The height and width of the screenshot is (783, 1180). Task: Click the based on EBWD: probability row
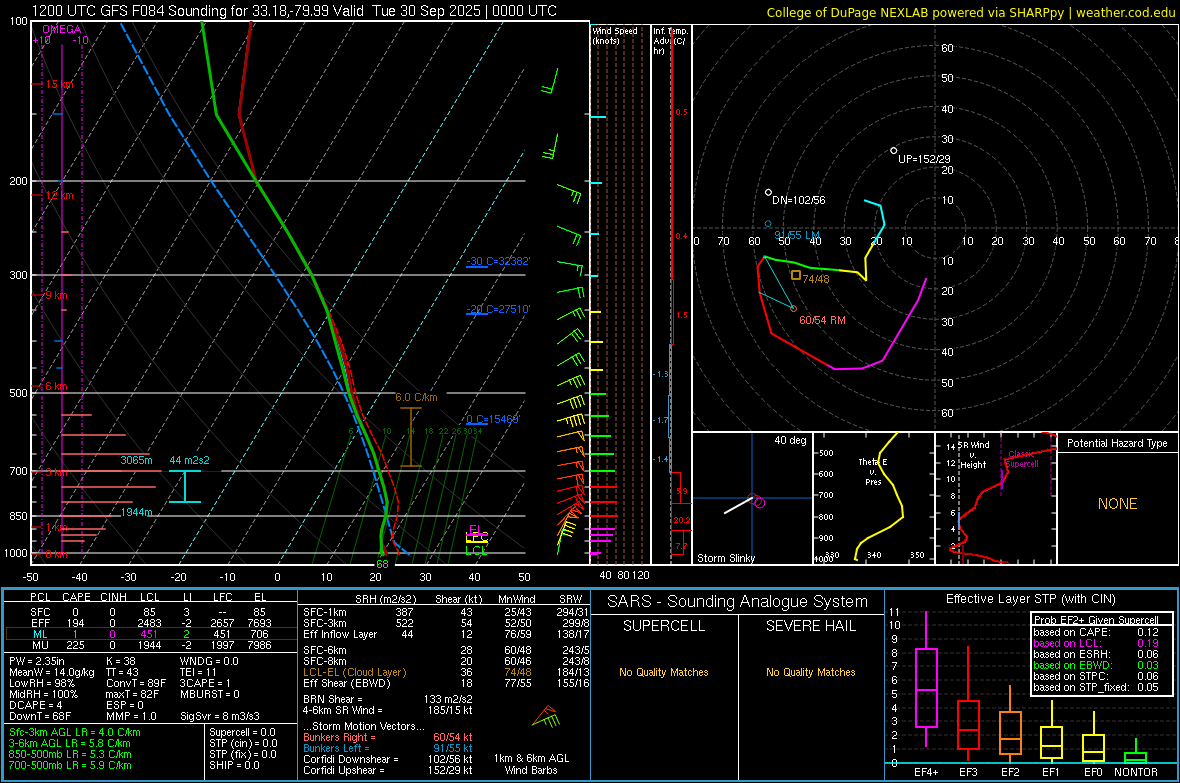click(x=1096, y=665)
